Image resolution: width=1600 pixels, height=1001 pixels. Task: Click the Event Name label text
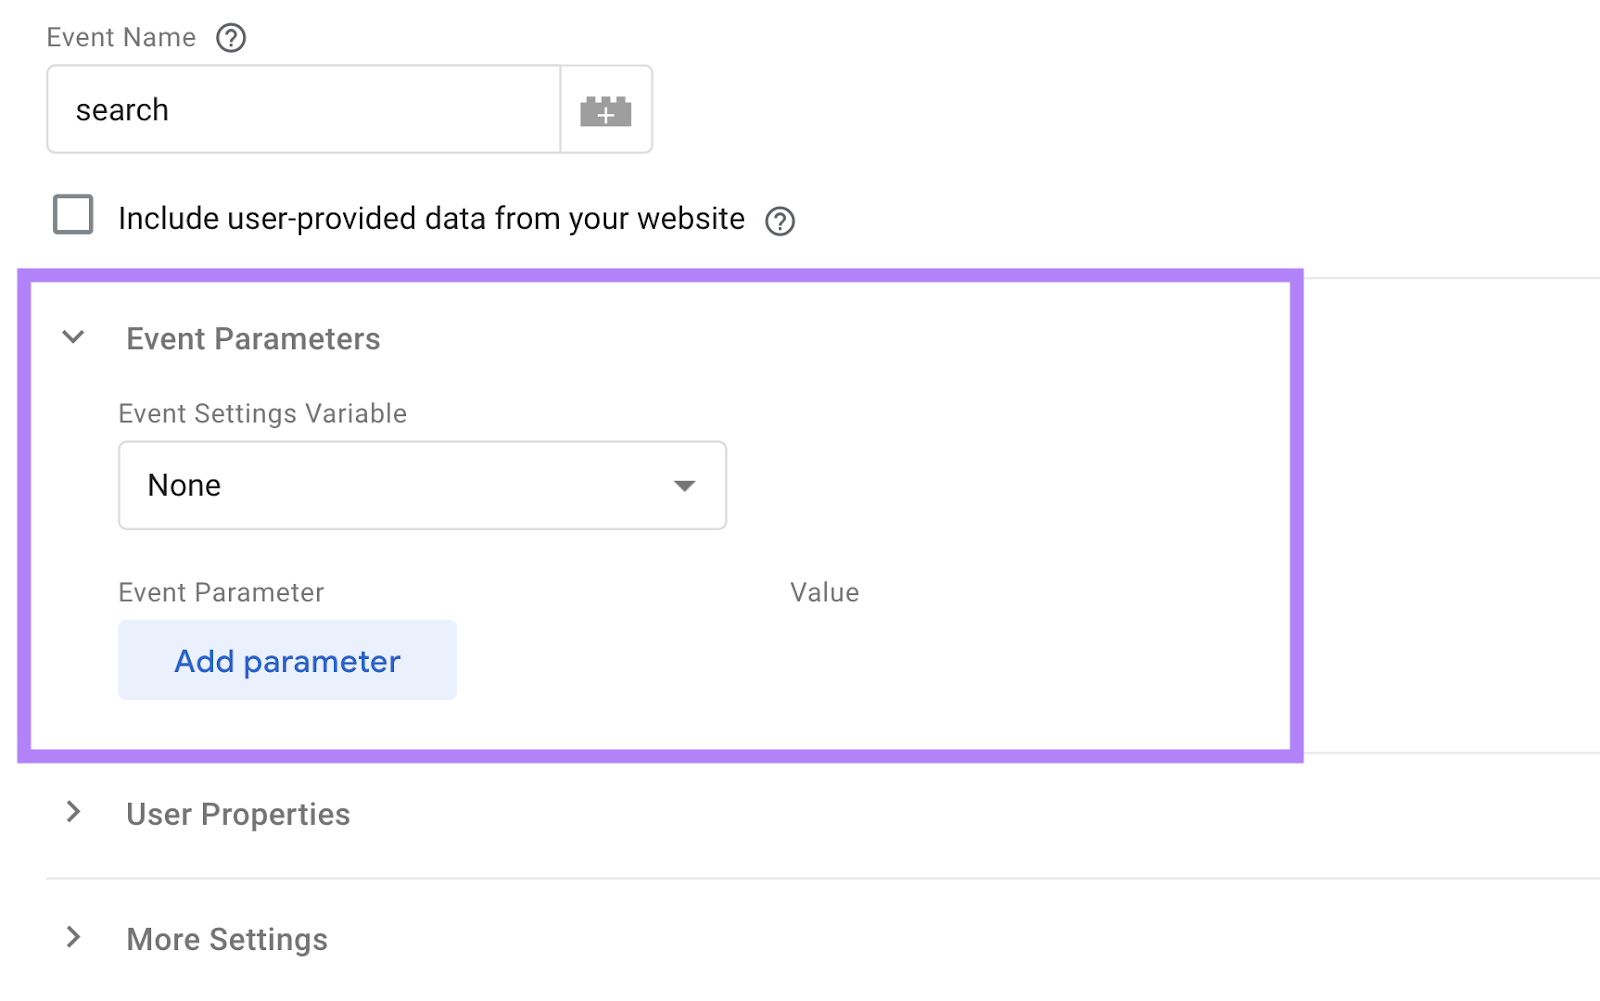121,38
